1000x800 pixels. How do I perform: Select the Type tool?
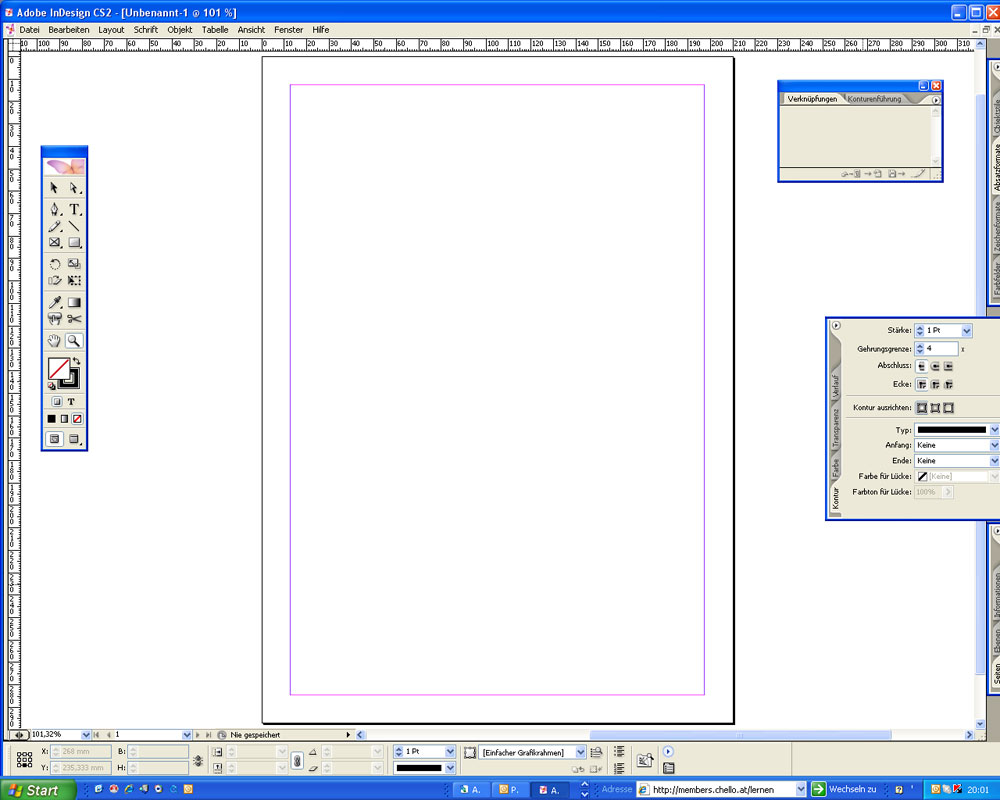click(74, 209)
